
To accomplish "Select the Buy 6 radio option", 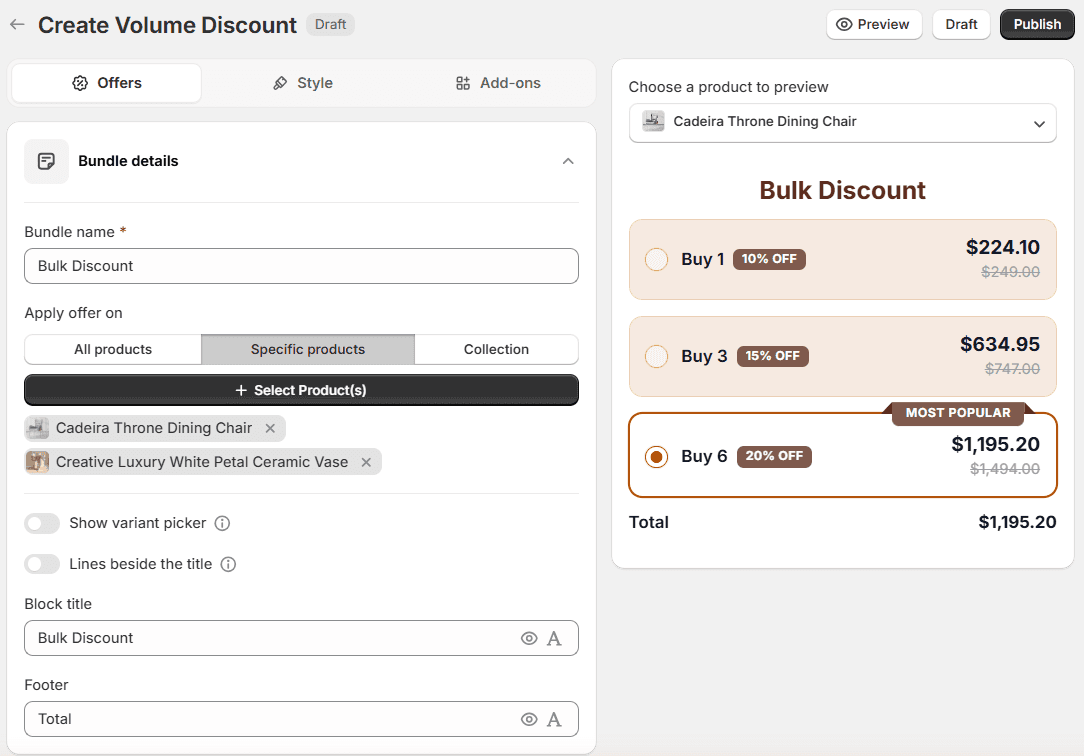I will pos(656,457).
